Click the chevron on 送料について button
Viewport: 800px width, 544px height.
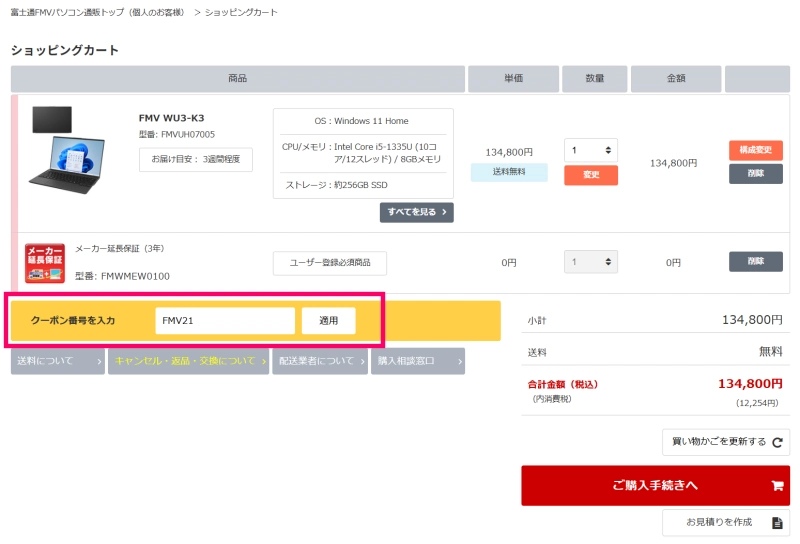[x=99, y=361]
